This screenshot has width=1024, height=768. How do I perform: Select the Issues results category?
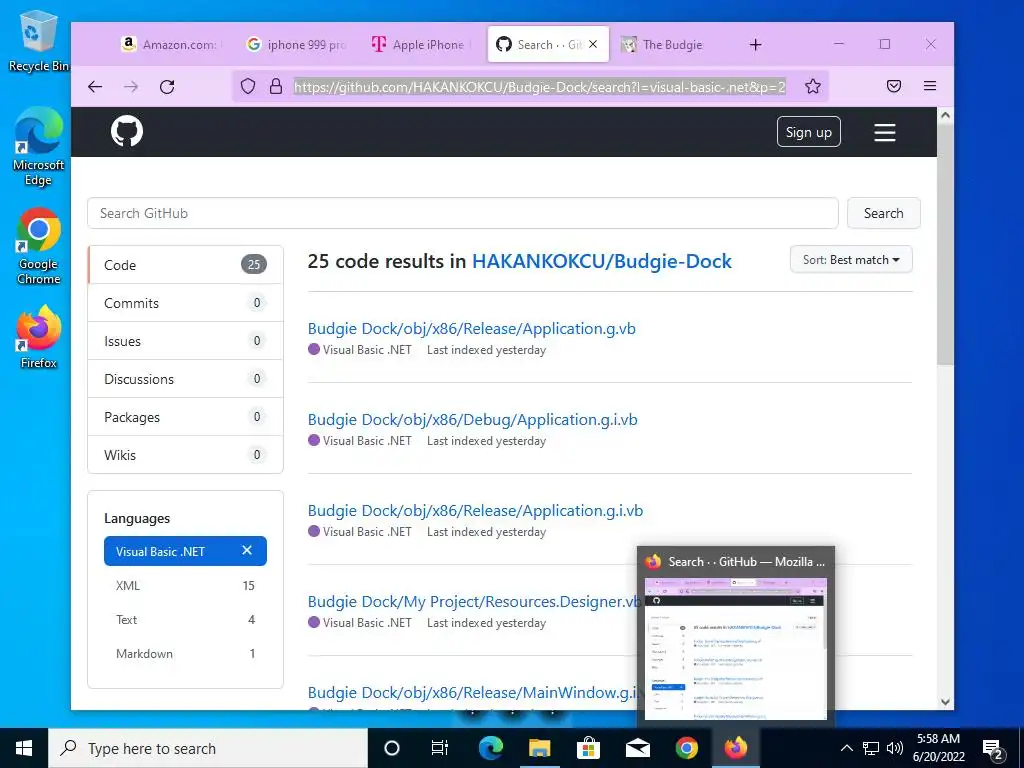pos(185,341)
